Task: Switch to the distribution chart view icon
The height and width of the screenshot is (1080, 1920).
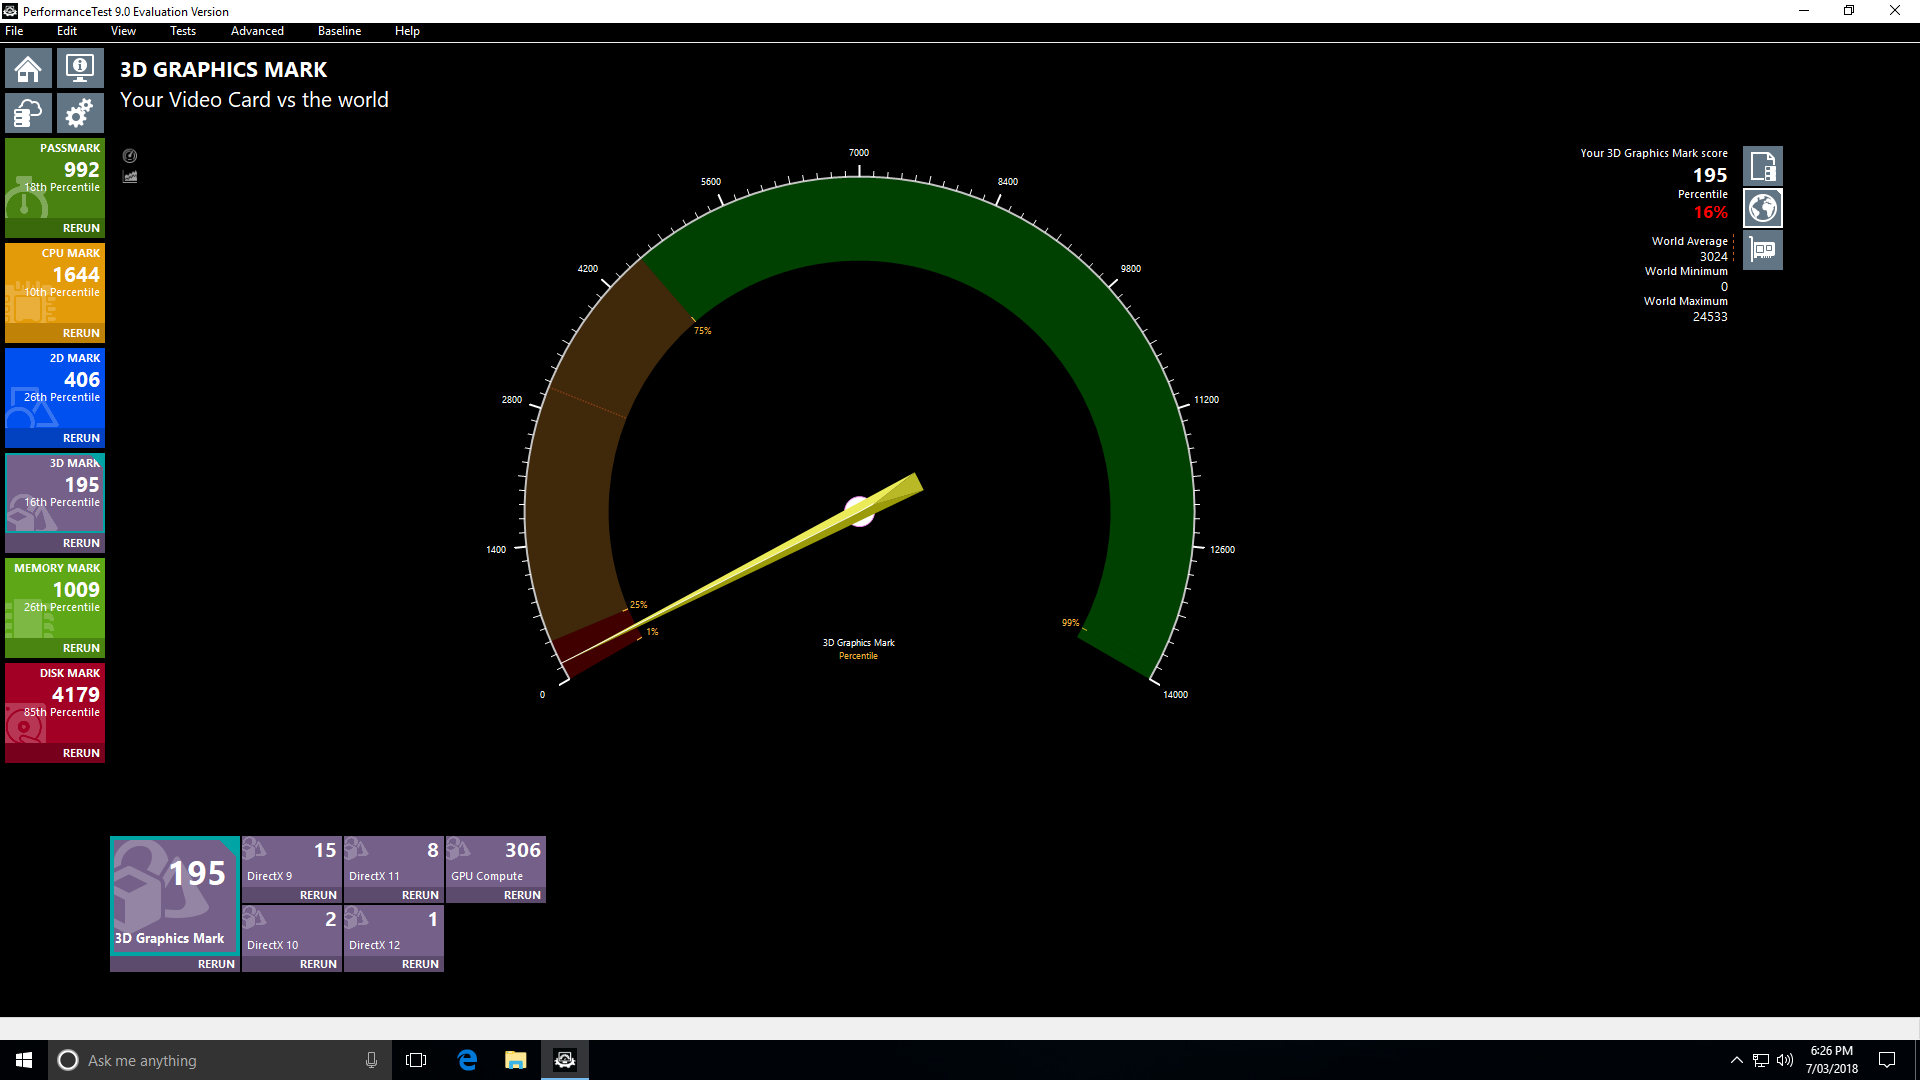Action: [x=130, y=176]
